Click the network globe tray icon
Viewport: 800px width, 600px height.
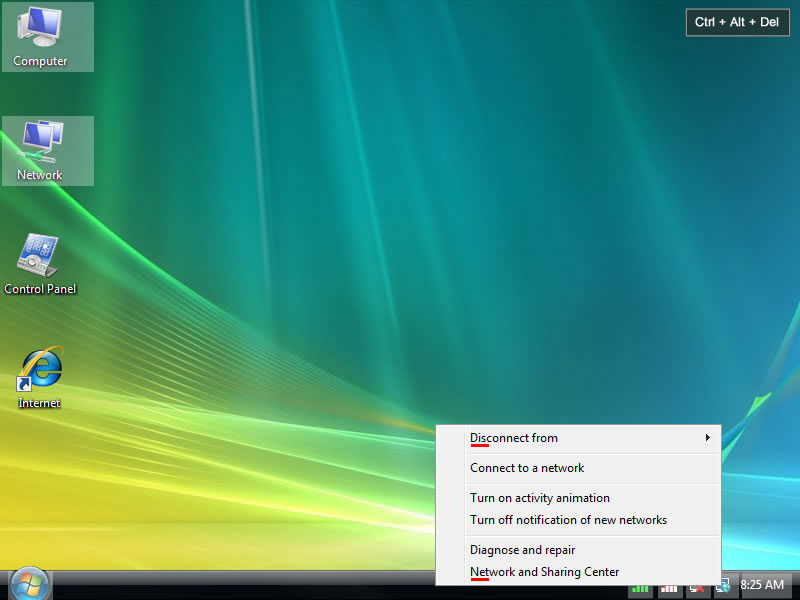pyautogui.click(x=722, y=586)
